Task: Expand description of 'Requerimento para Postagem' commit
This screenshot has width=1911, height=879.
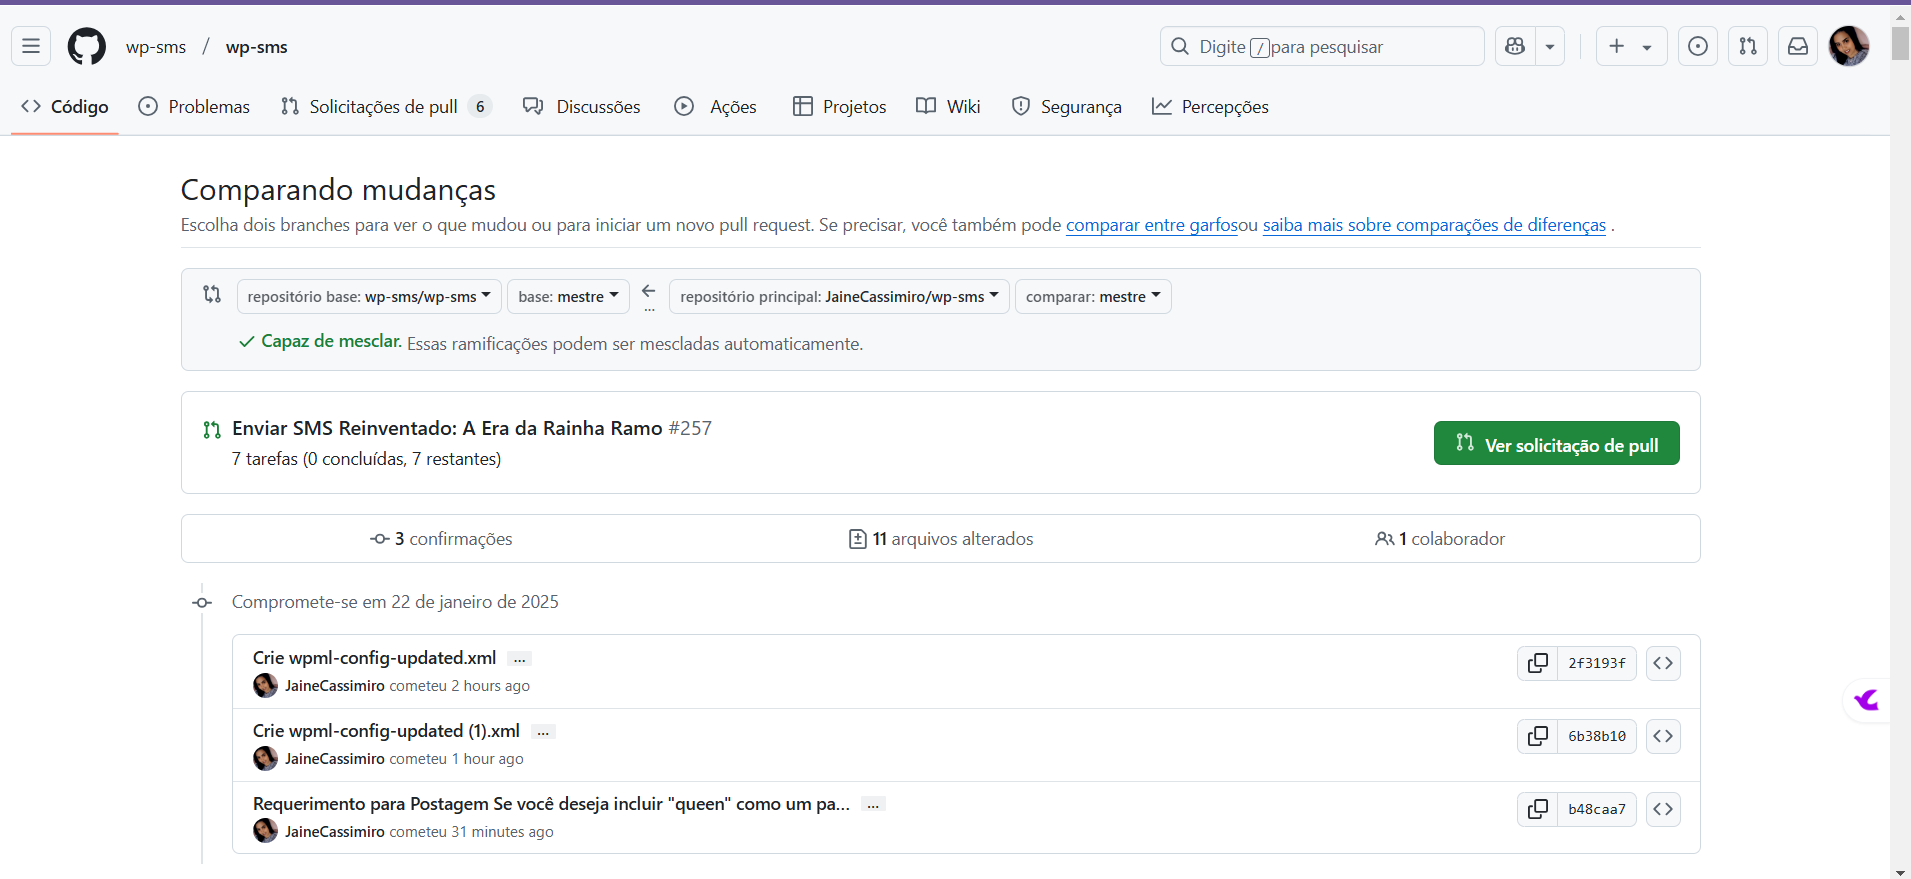Action: pyautogui.click(x=873, y=805)
